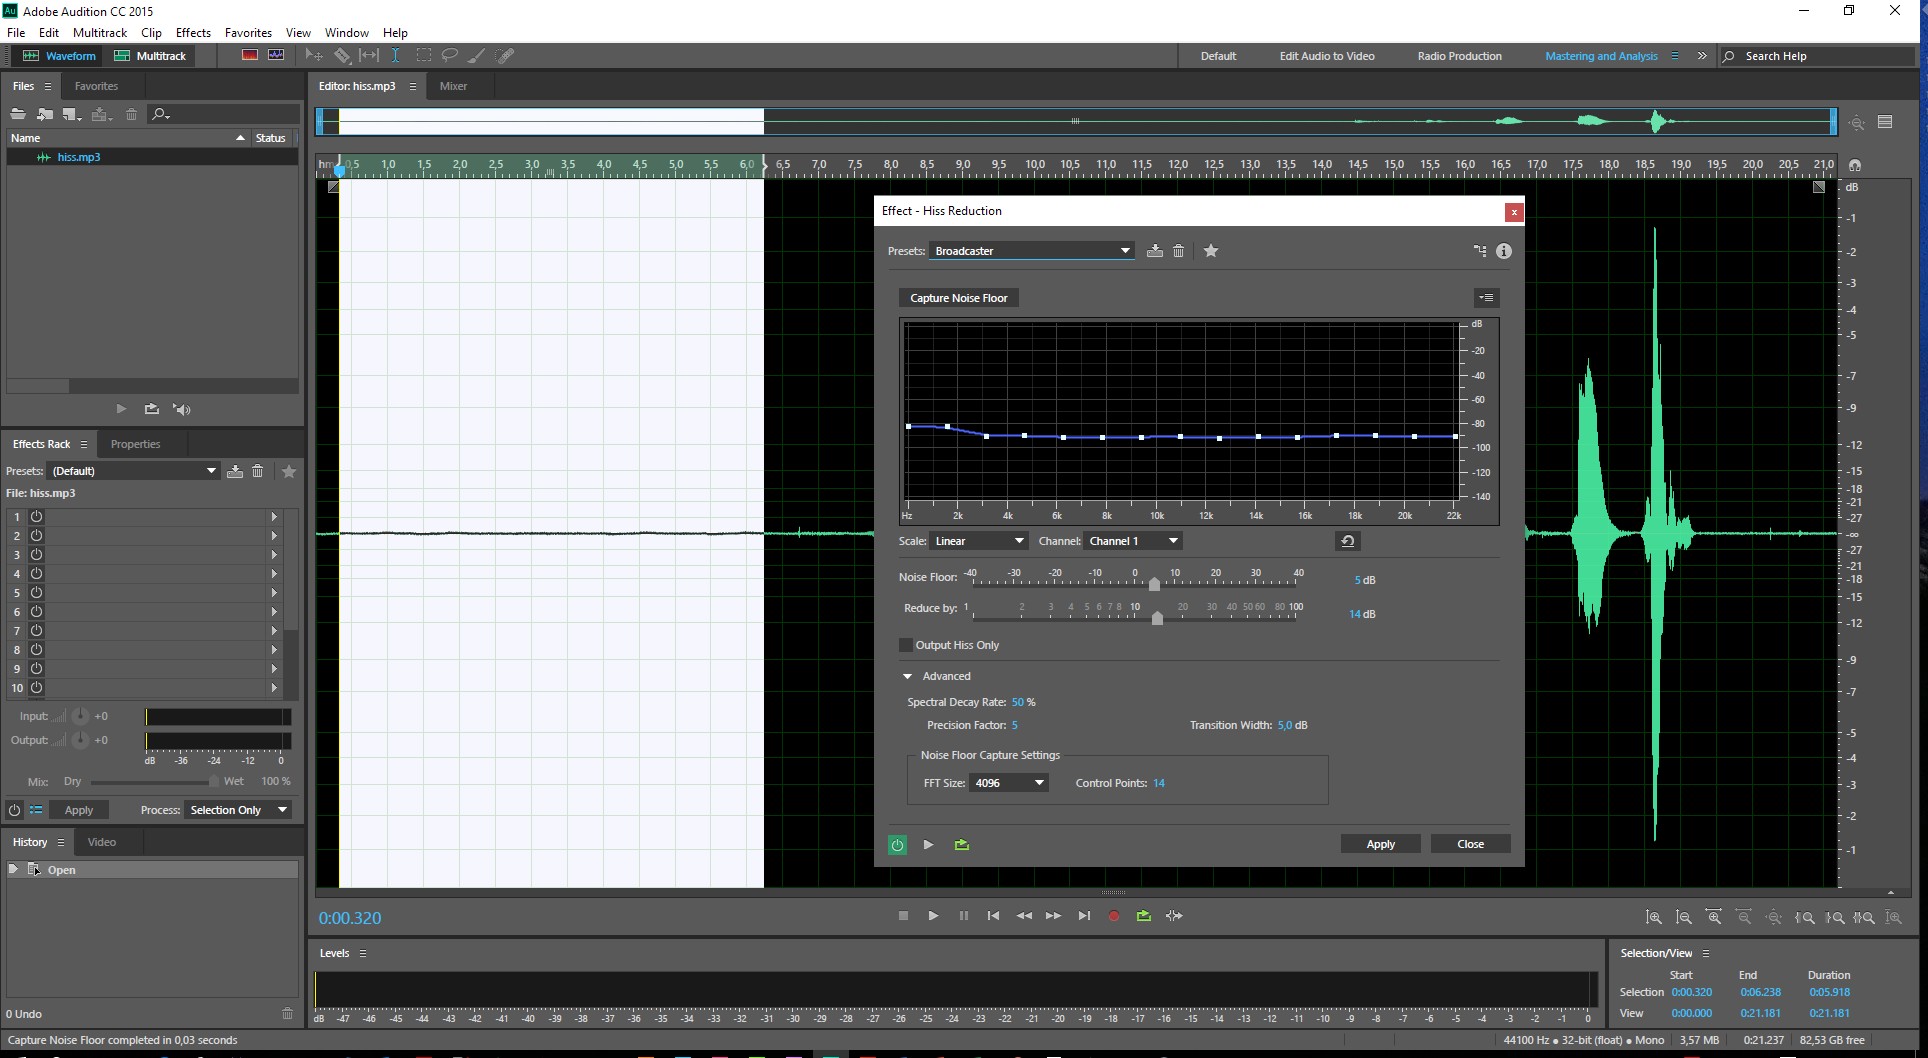Select the Razor tool in toolbar
This screenshot has height=1058, width=1928.
pyautogui.click(x=342, y=56)
